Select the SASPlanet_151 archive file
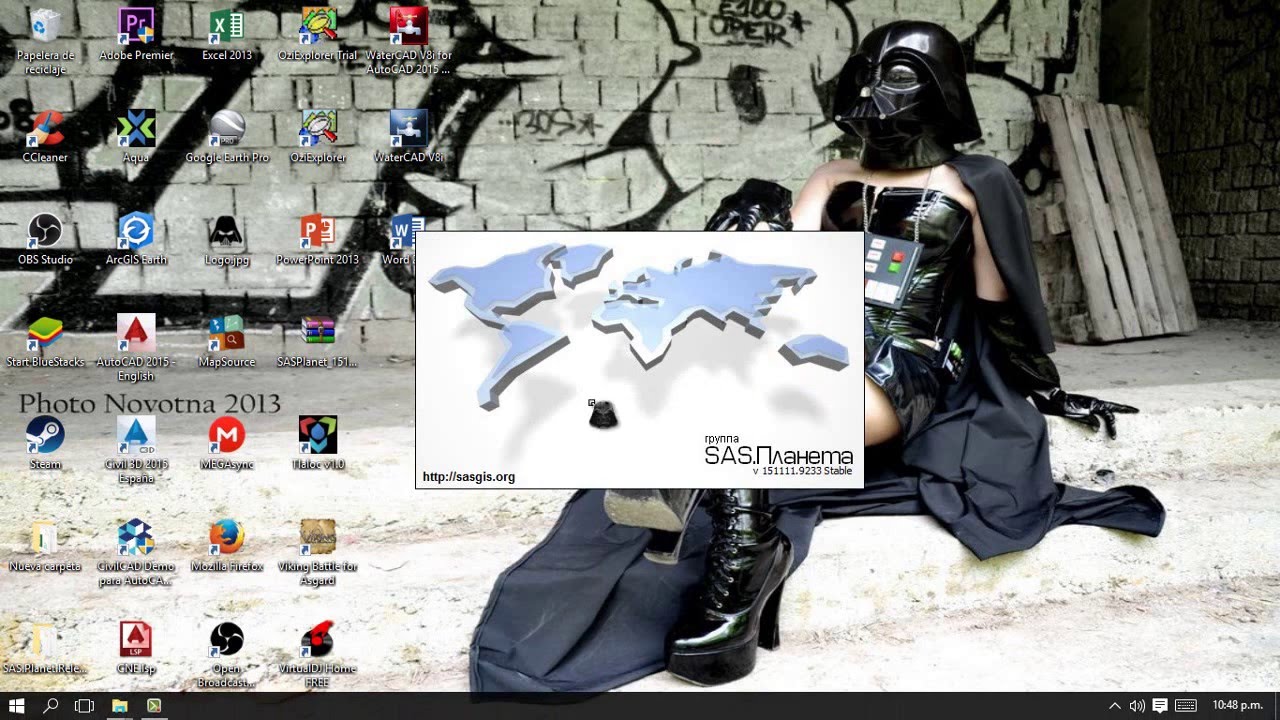Viewport: 1280px width, 720px height. (318, 341)
